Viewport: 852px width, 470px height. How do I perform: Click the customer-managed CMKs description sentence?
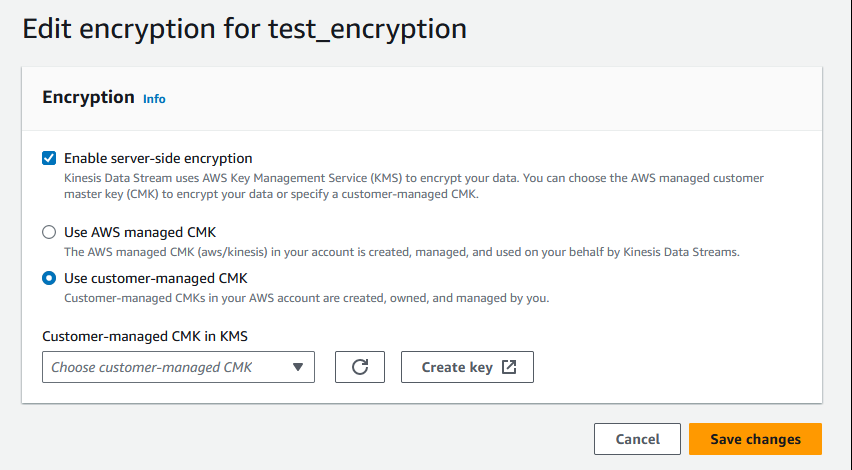[x=306, y=298]
